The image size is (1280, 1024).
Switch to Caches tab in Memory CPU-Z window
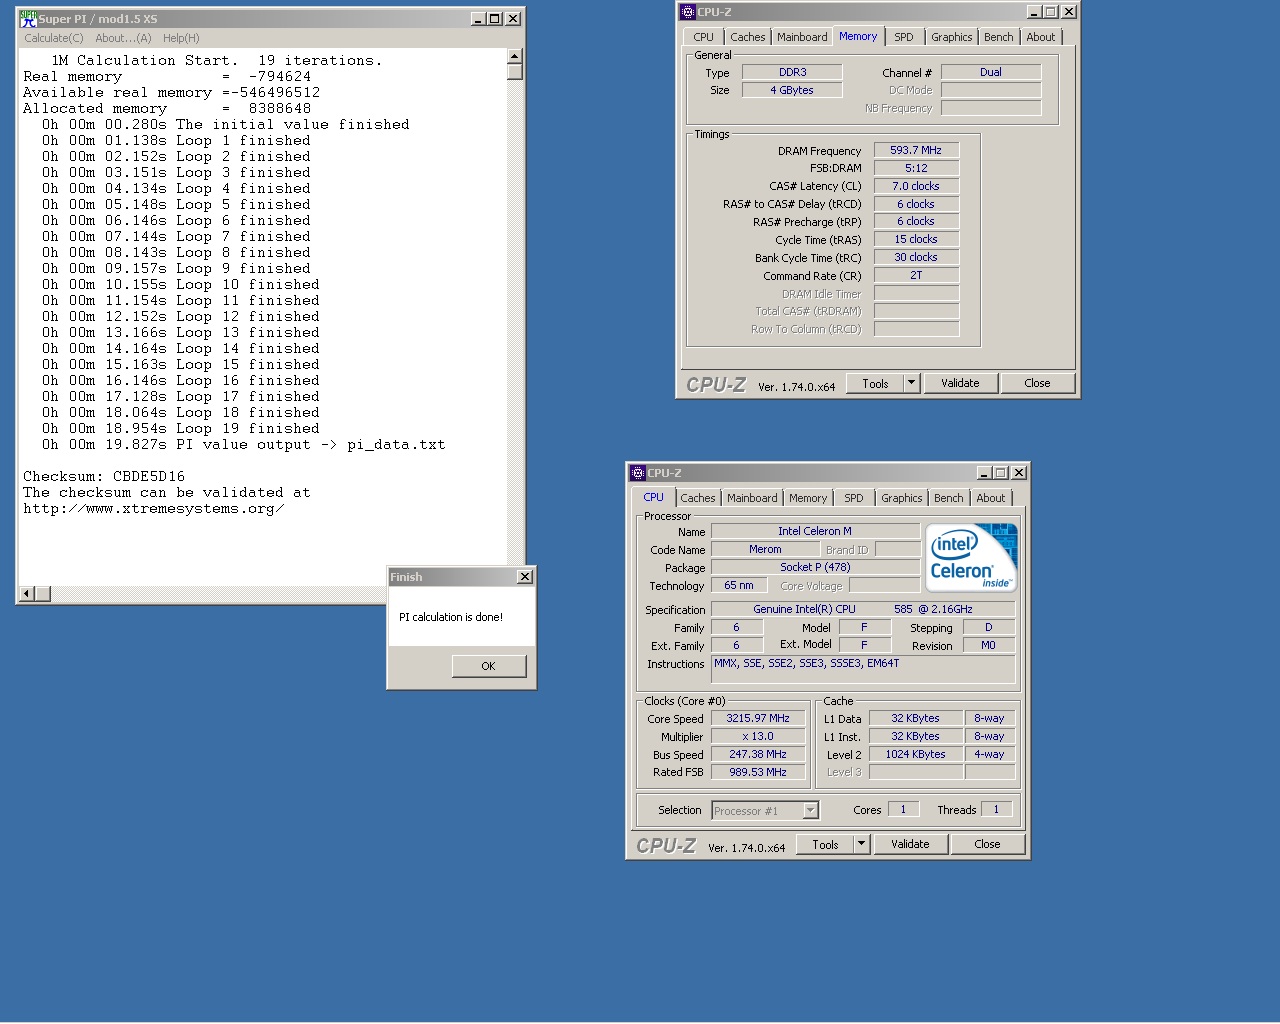pos(748,37)
